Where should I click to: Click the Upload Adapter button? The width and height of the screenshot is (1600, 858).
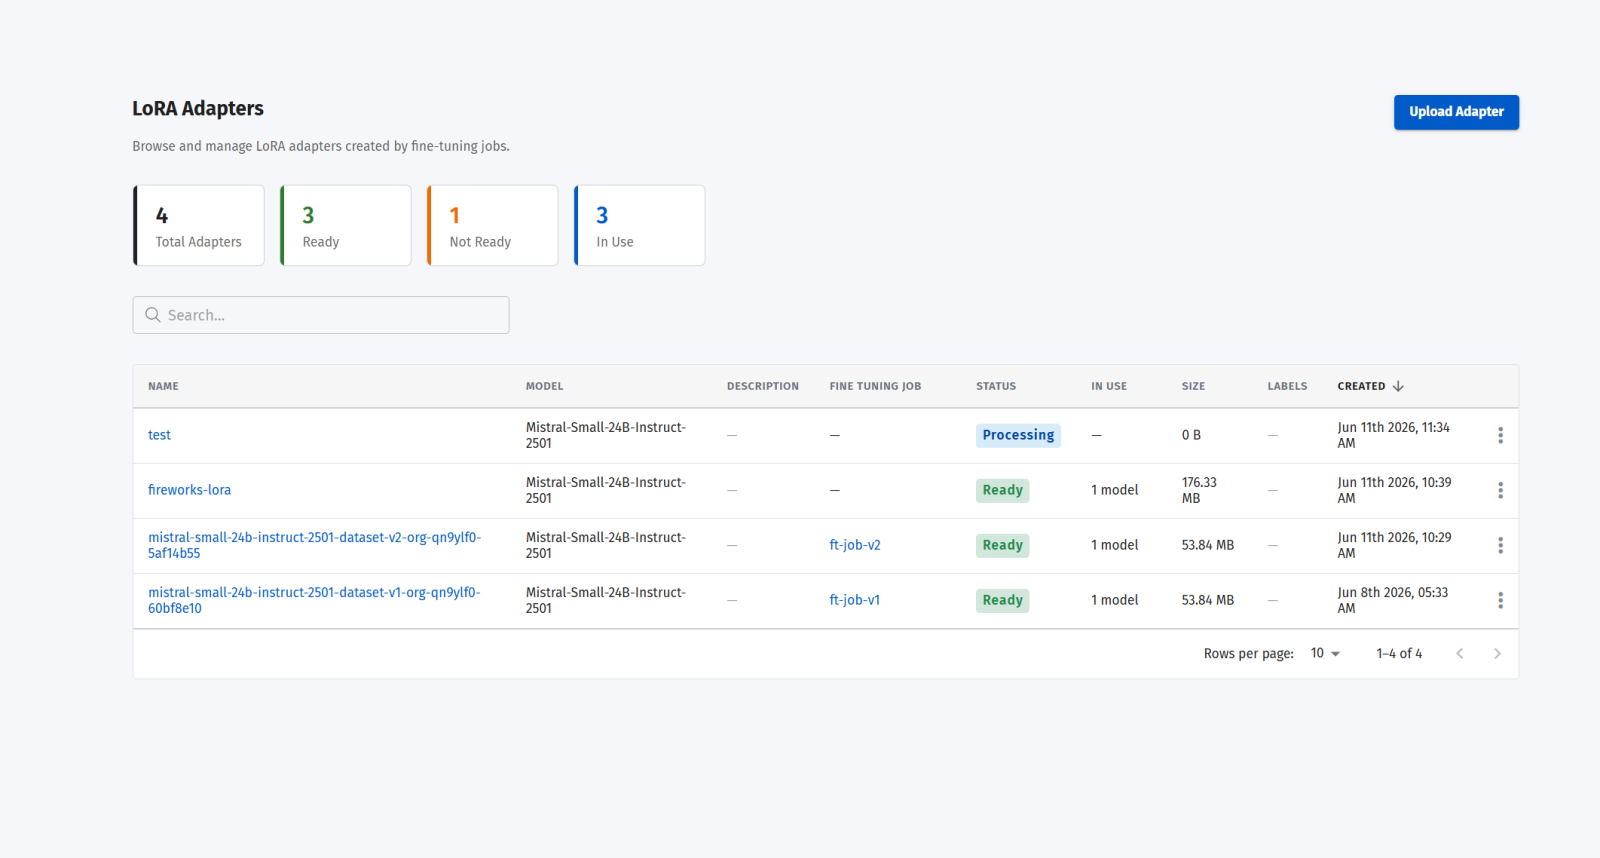[x=1456, y=112]
